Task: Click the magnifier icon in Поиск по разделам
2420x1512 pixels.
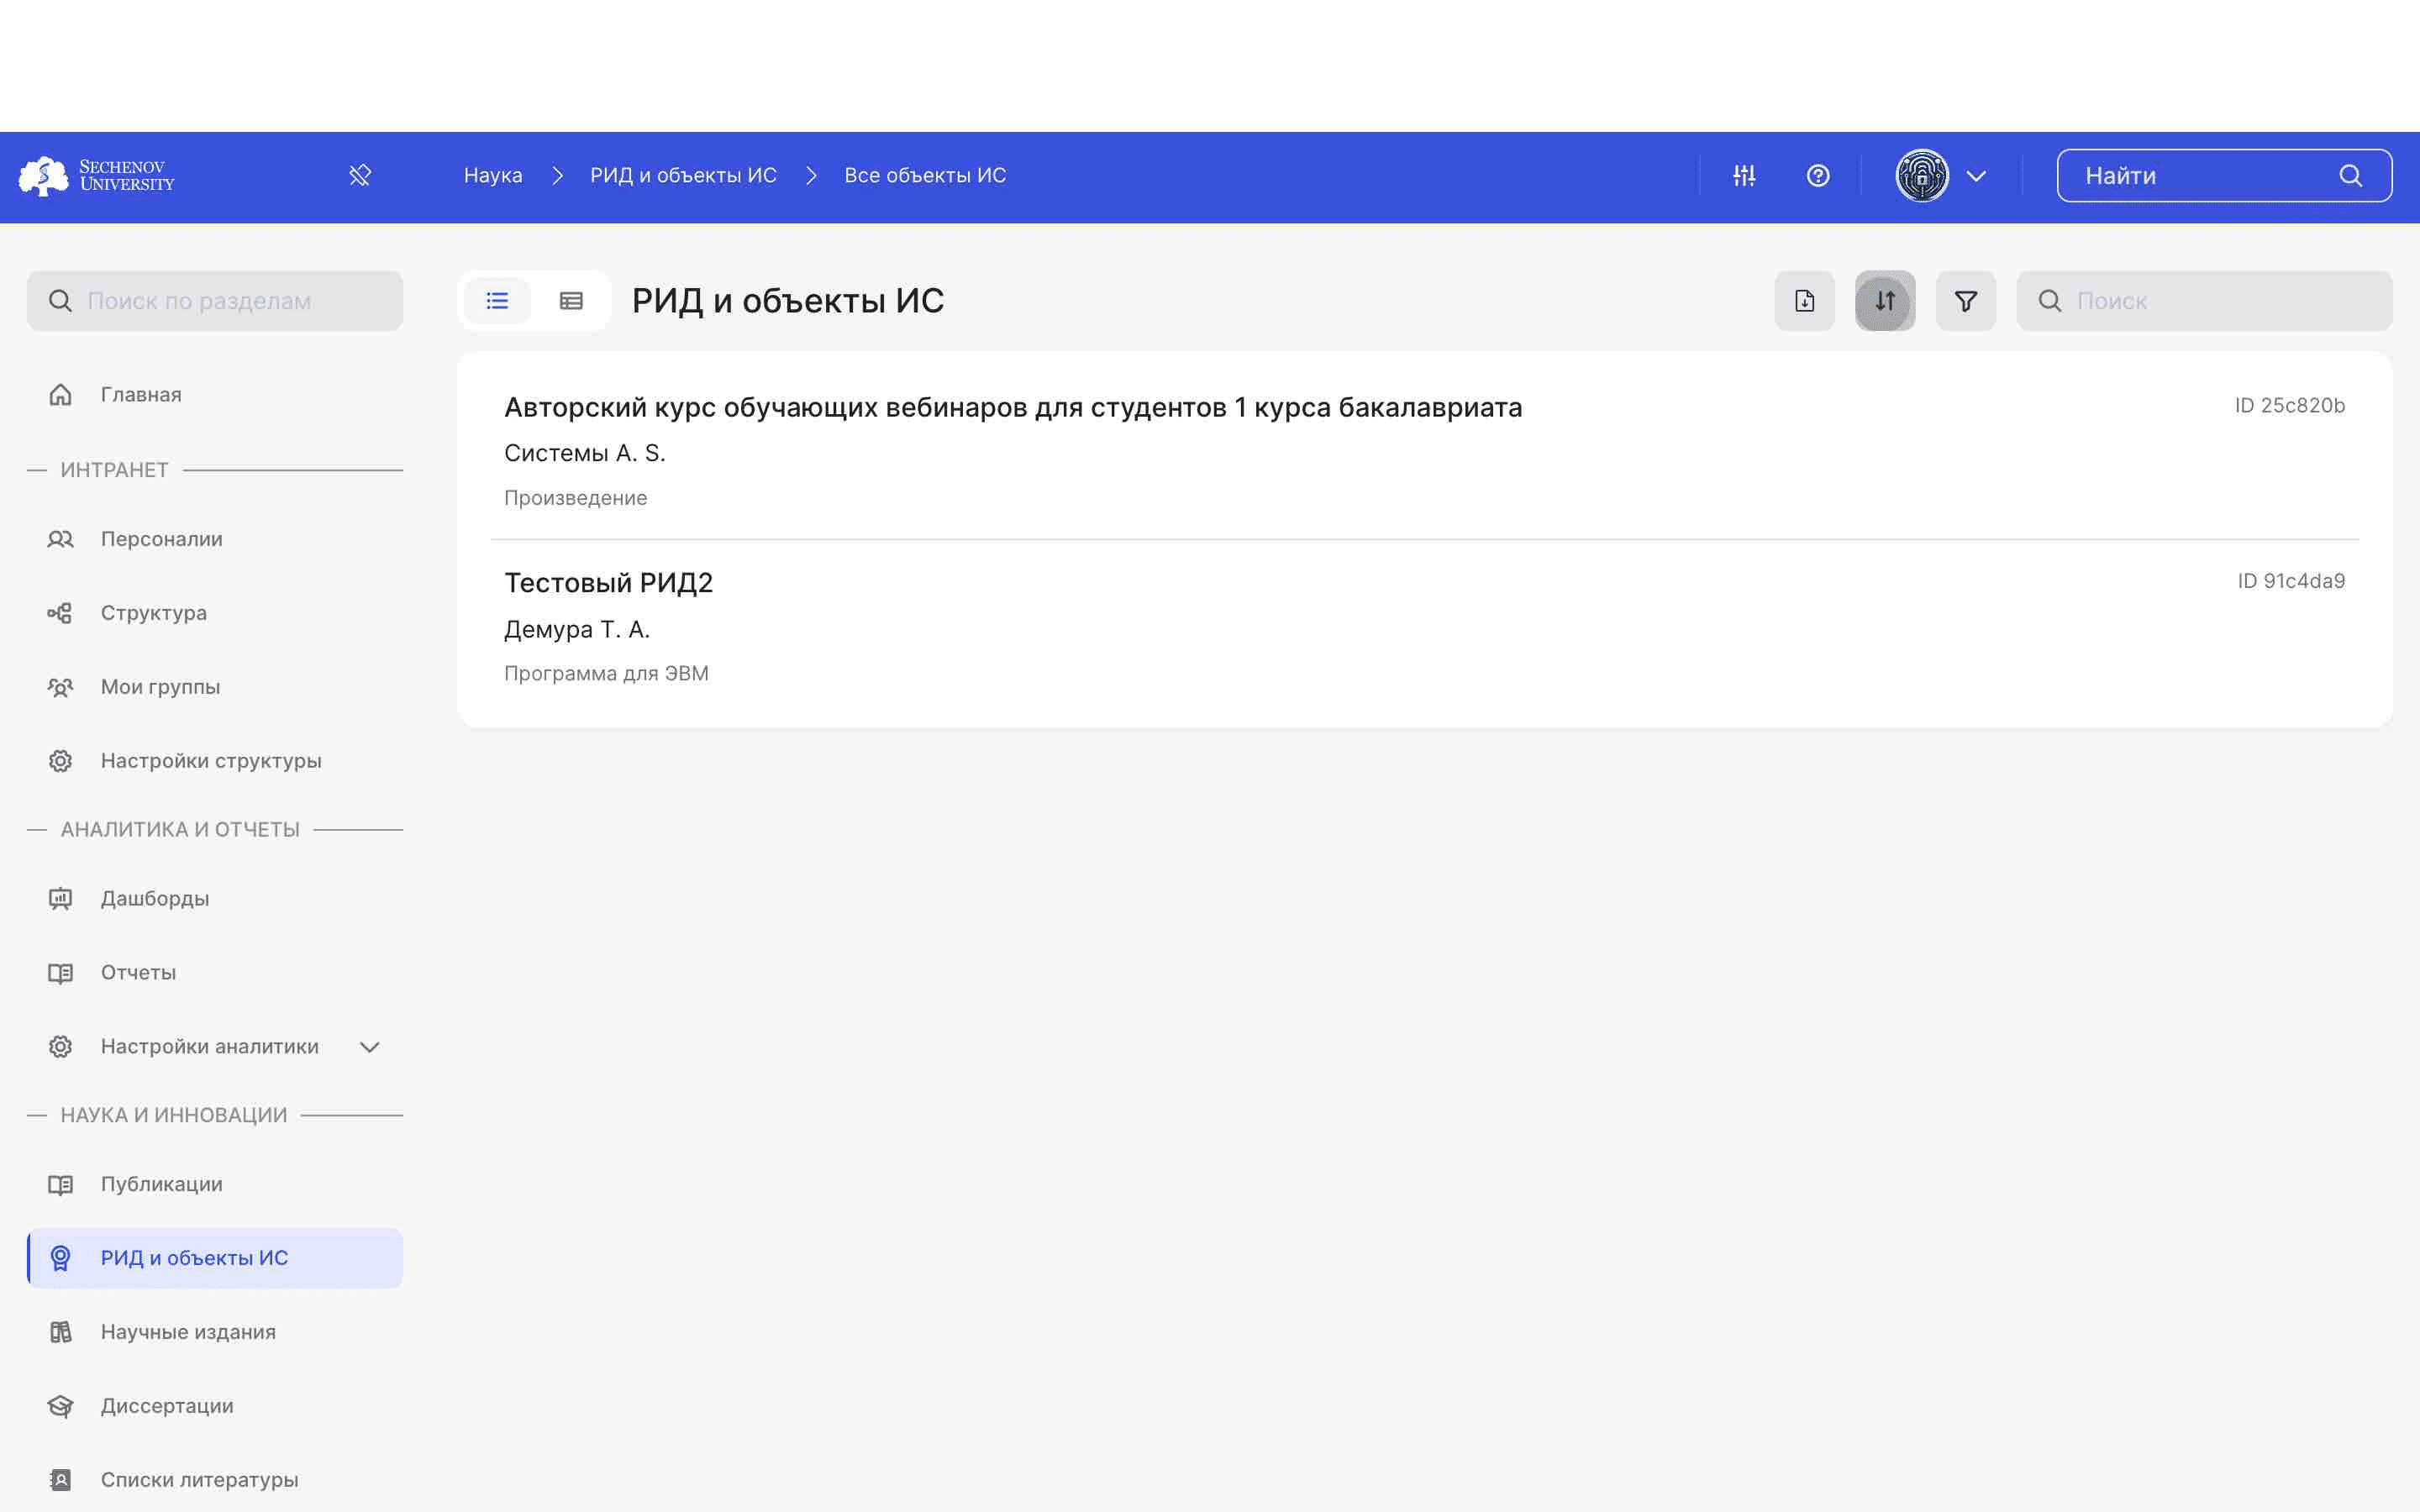Action: tap(60, 301)
